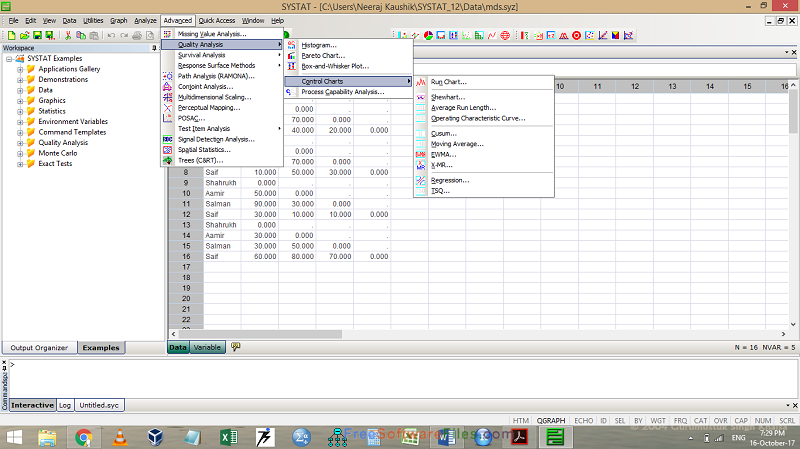This screenshot has width=800, height=449.
Task: Click the Print Preview toolbar icon
Action: 149,35
